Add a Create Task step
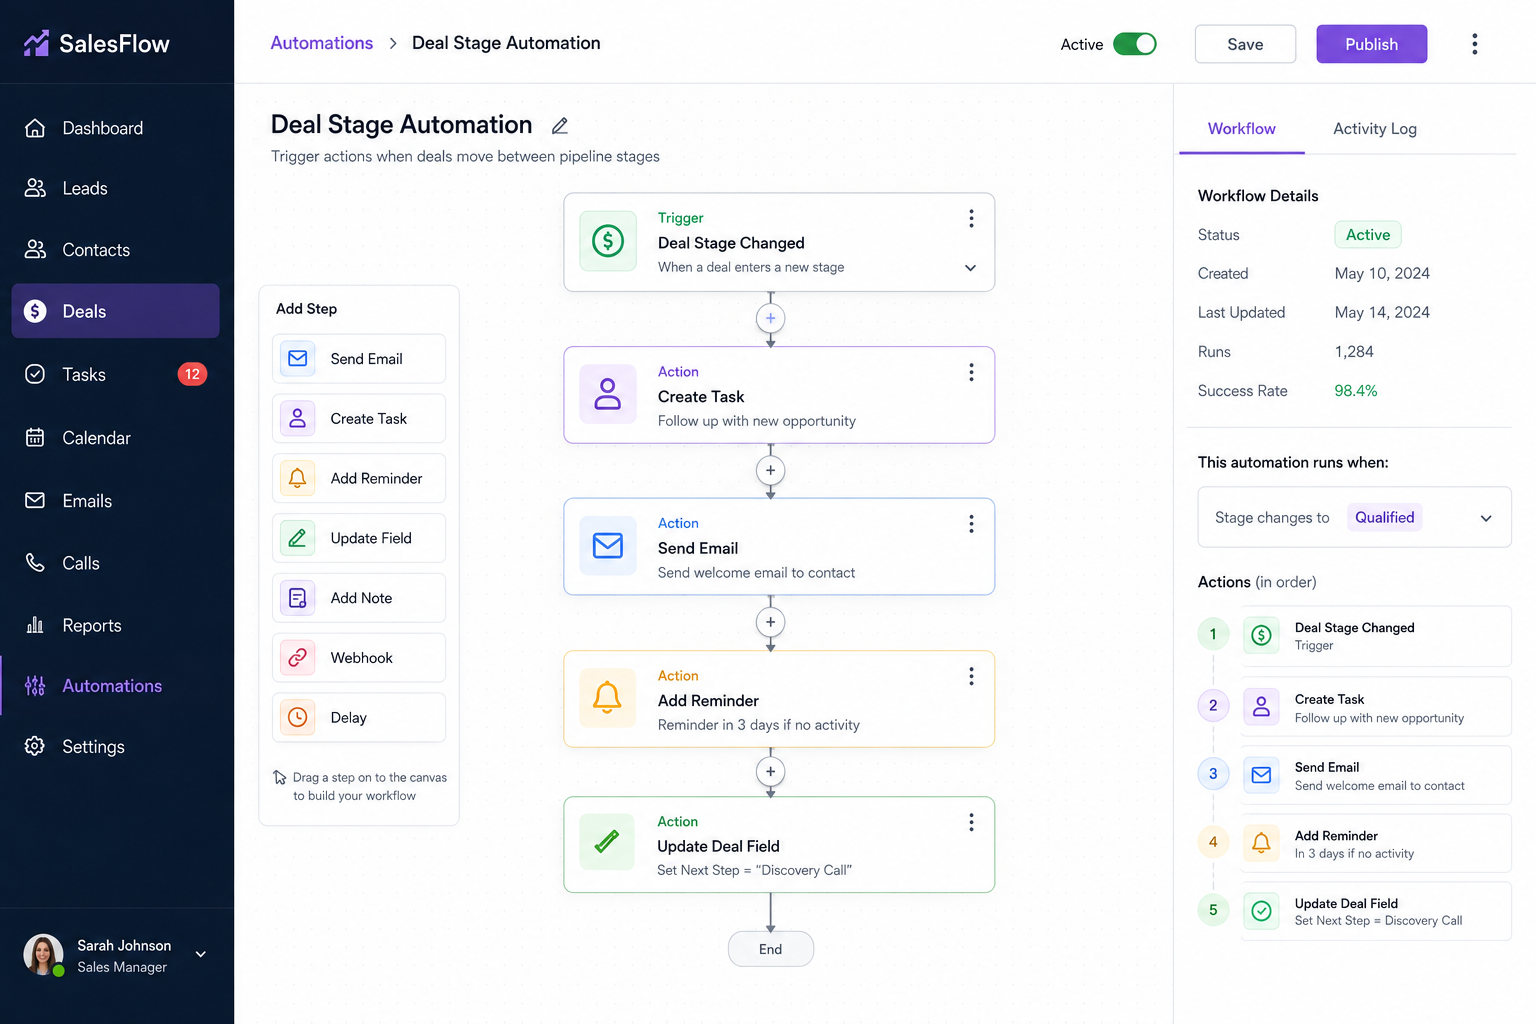The width and height of the screenshot is (1536, 1024). coord(359,419)
